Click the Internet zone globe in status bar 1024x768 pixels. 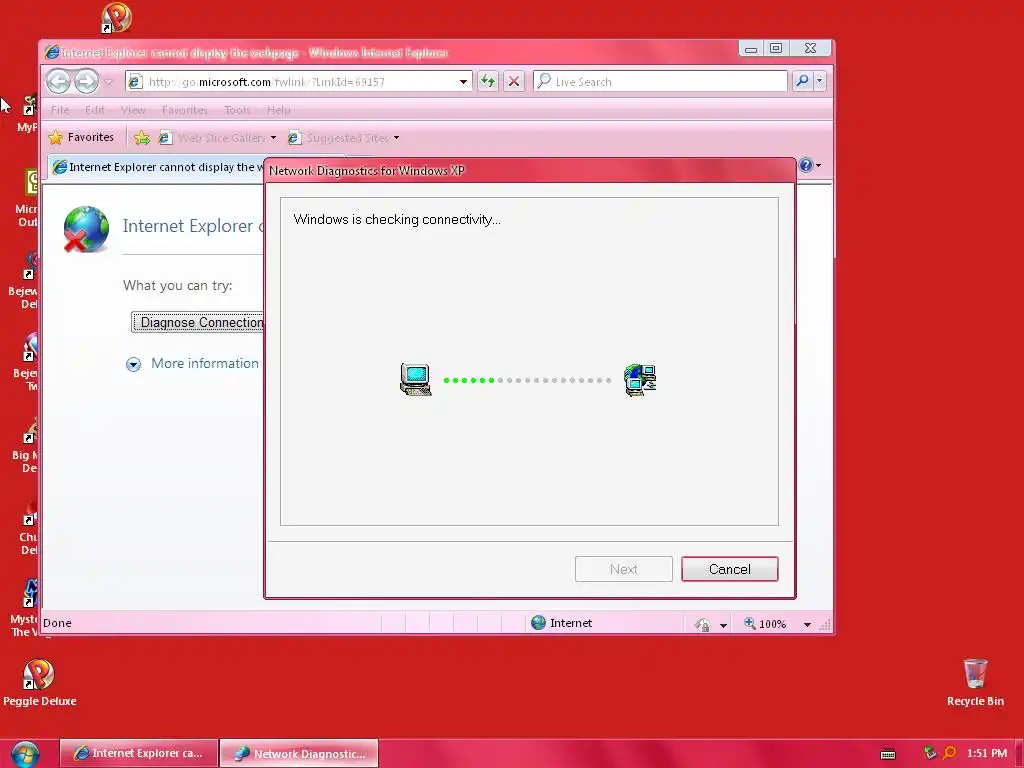[x=538, y=622]
